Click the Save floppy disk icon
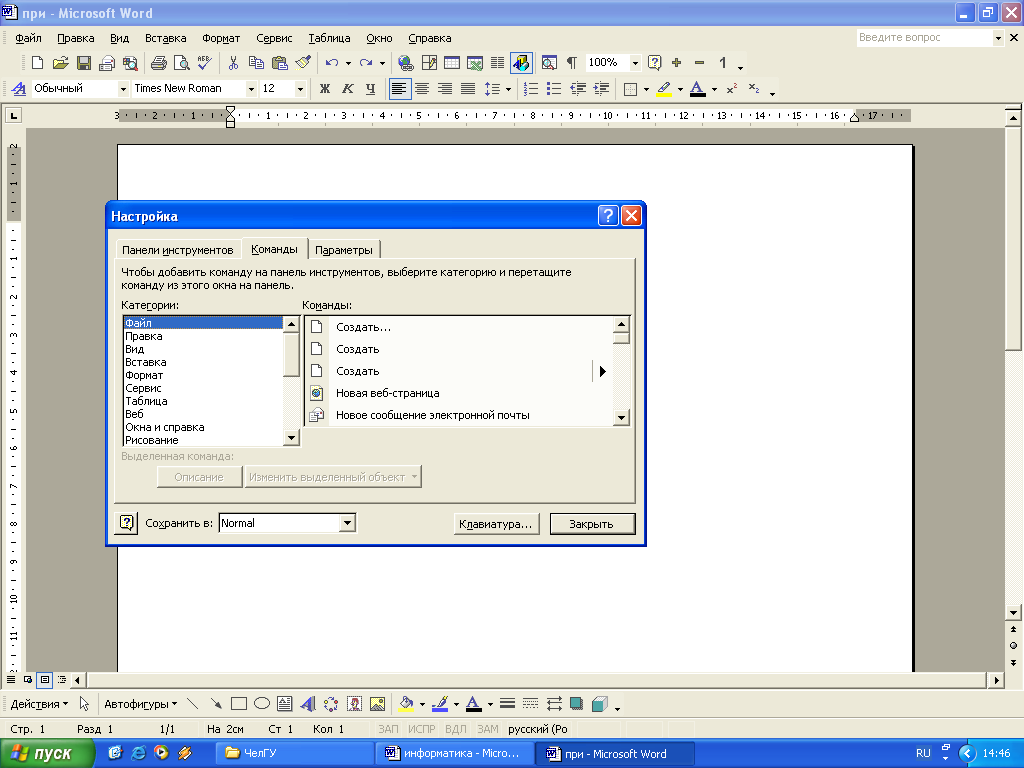This screenshot has height=768, width=1024. click(x=84, y=63)
